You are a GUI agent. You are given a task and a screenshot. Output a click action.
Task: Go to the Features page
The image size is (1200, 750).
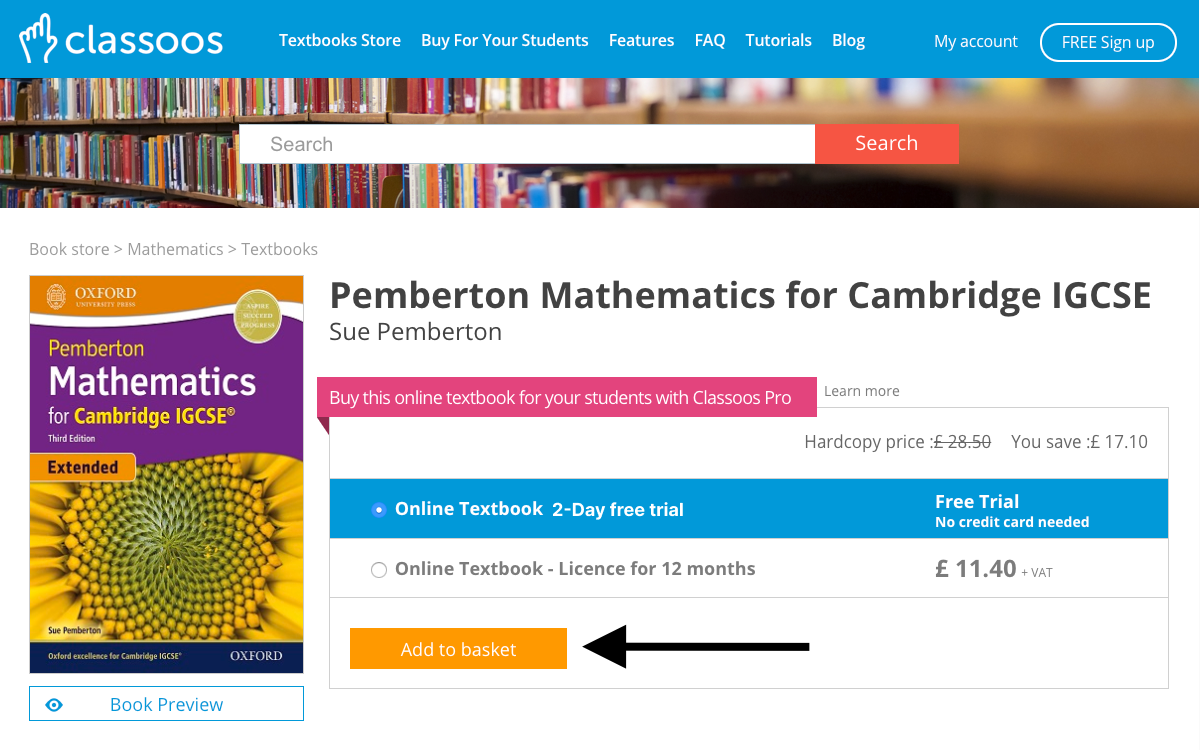pyautogui.click(x=641, y=41)
